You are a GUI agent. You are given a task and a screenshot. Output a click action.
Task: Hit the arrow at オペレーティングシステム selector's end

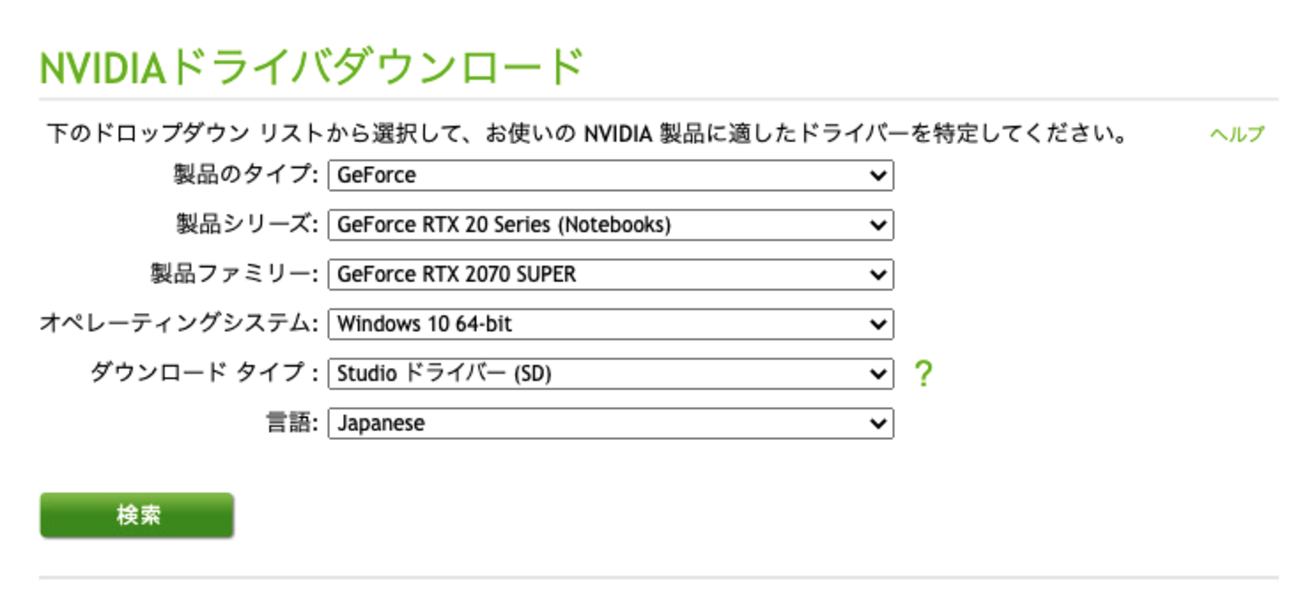pyautogui.click(x=878, y=324)
